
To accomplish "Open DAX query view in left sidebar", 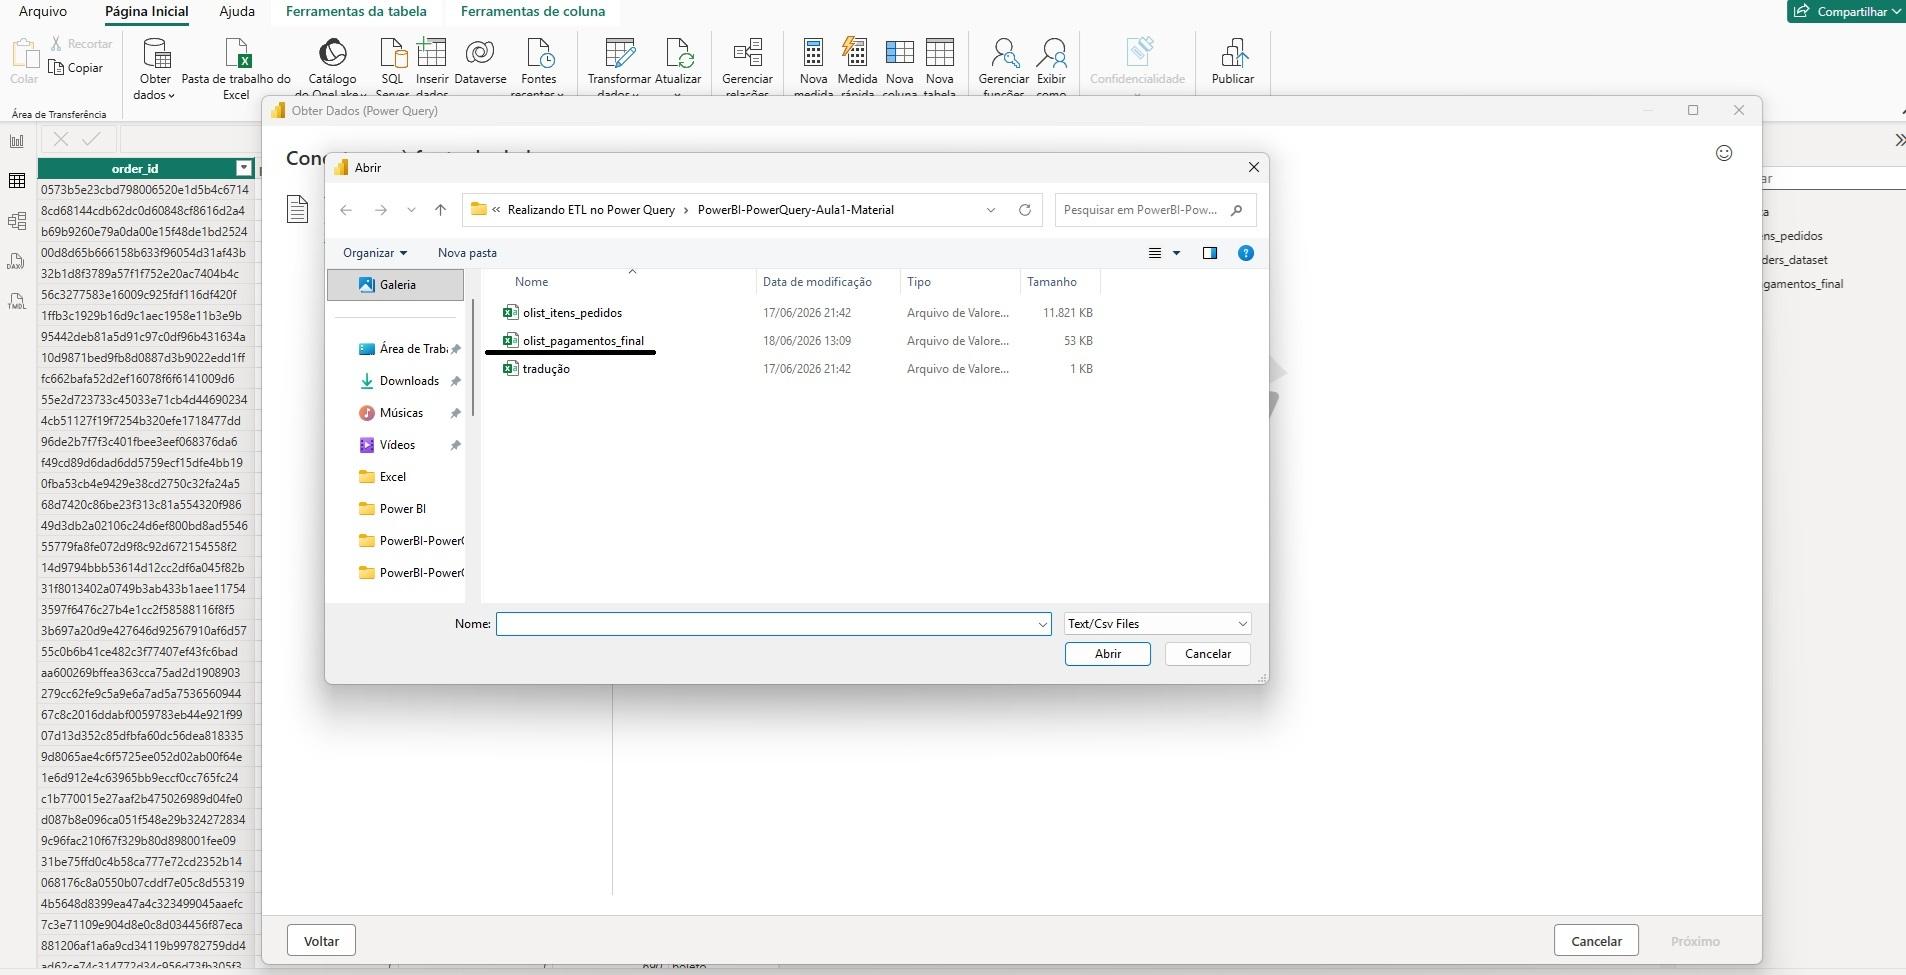I will click(x=17, y=261).
